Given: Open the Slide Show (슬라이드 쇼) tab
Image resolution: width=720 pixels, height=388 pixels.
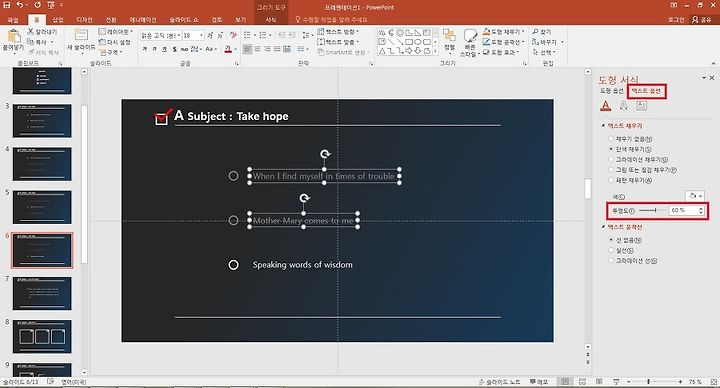Looking at the screenshot, I should pos(184,20).
